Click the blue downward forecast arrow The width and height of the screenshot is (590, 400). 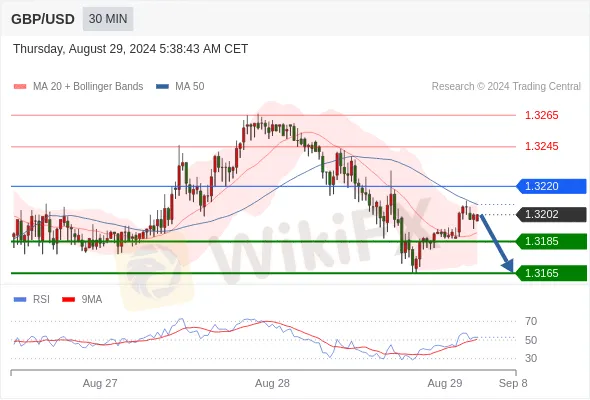tap(497, 243)
